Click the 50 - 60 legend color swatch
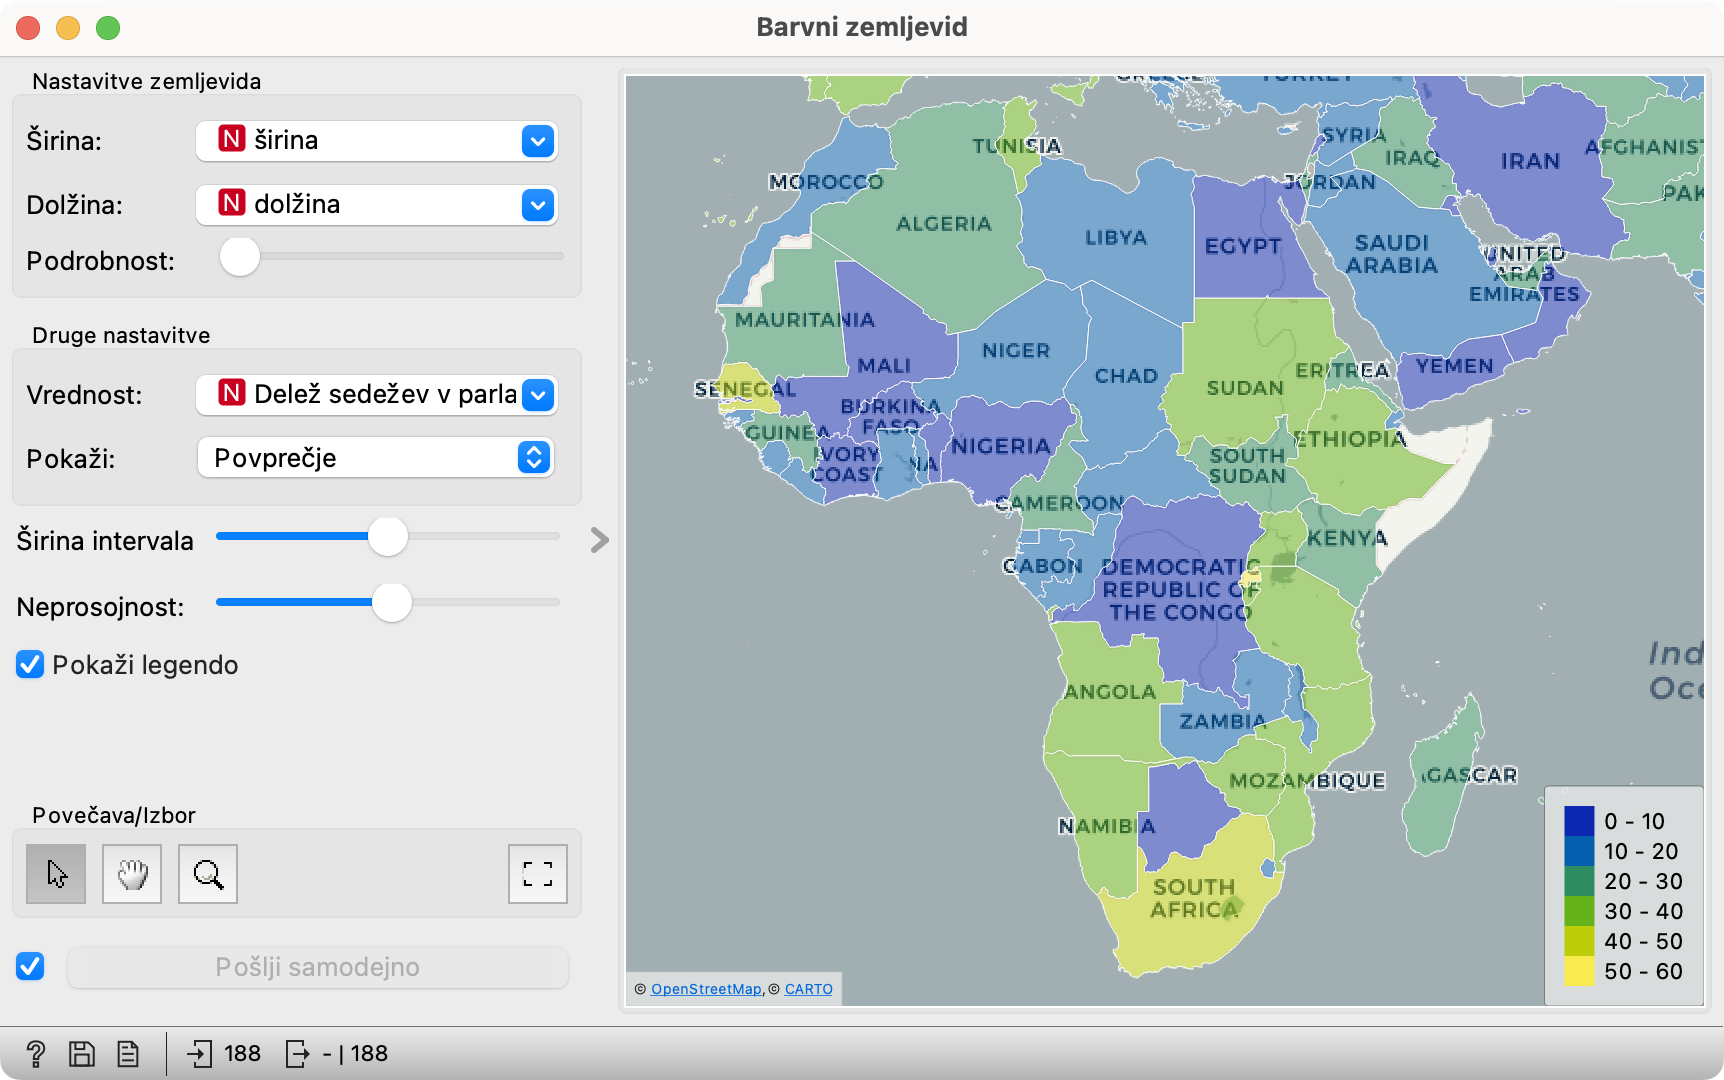 point(1579,971)
